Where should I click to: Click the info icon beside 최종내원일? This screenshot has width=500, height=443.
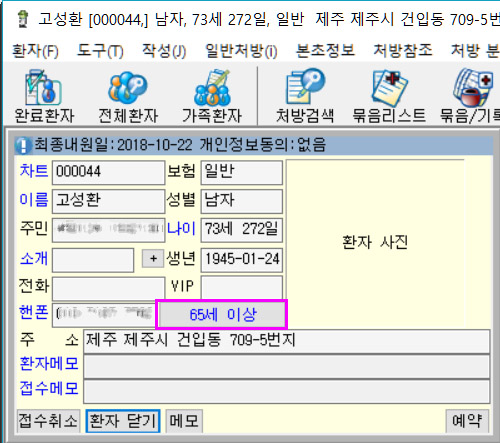click(23, 146)
